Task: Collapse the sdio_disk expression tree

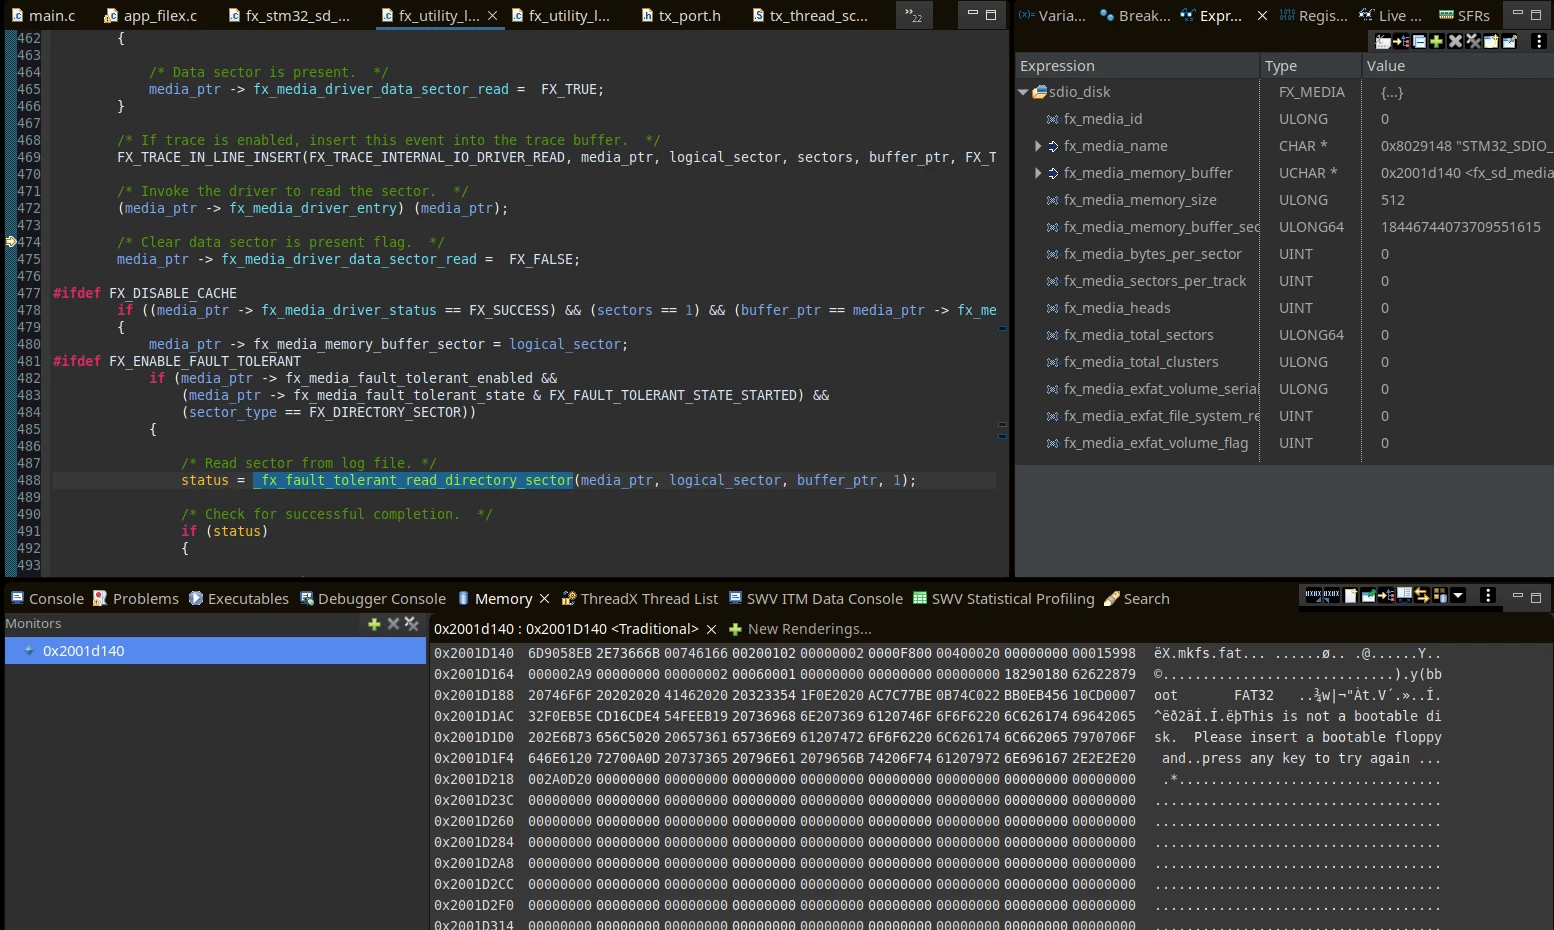Action: 1023,92
